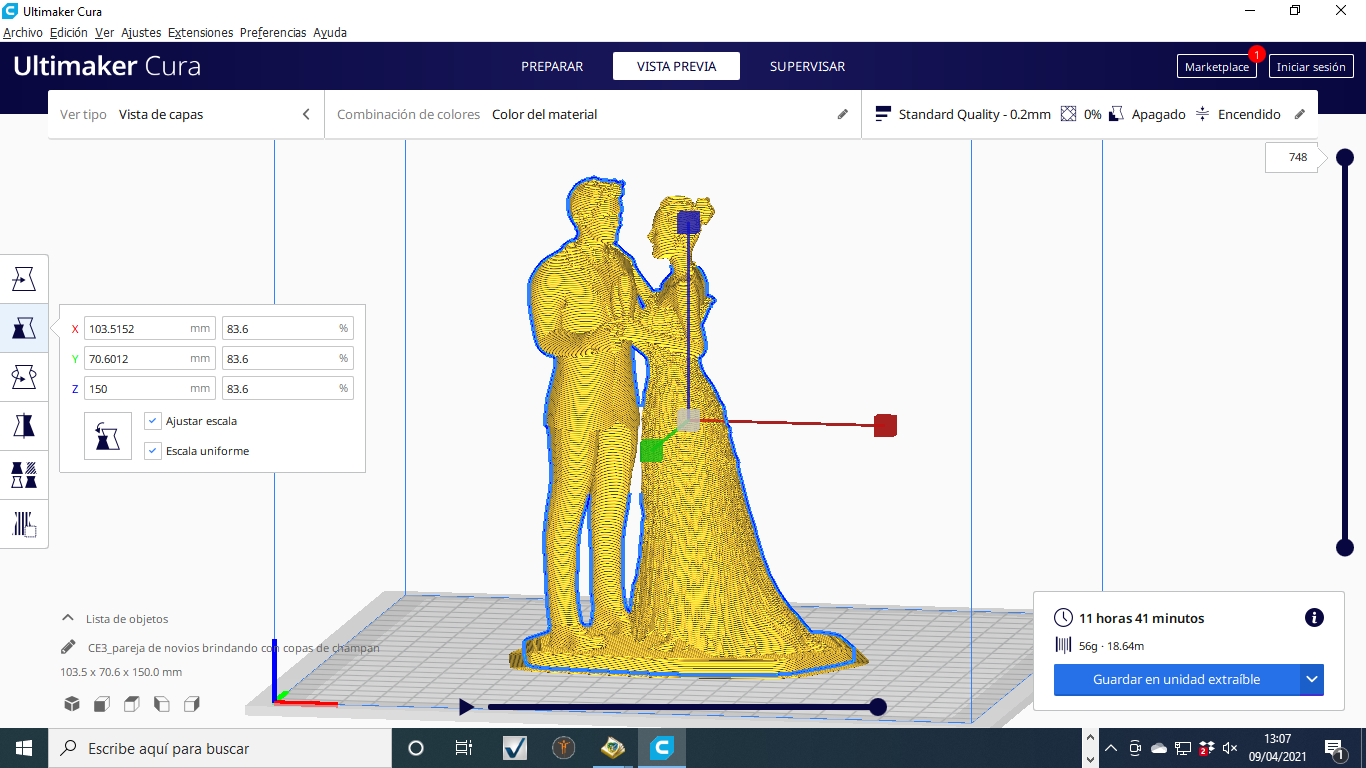Click the Iniciar sesión button

point(1311,67)
